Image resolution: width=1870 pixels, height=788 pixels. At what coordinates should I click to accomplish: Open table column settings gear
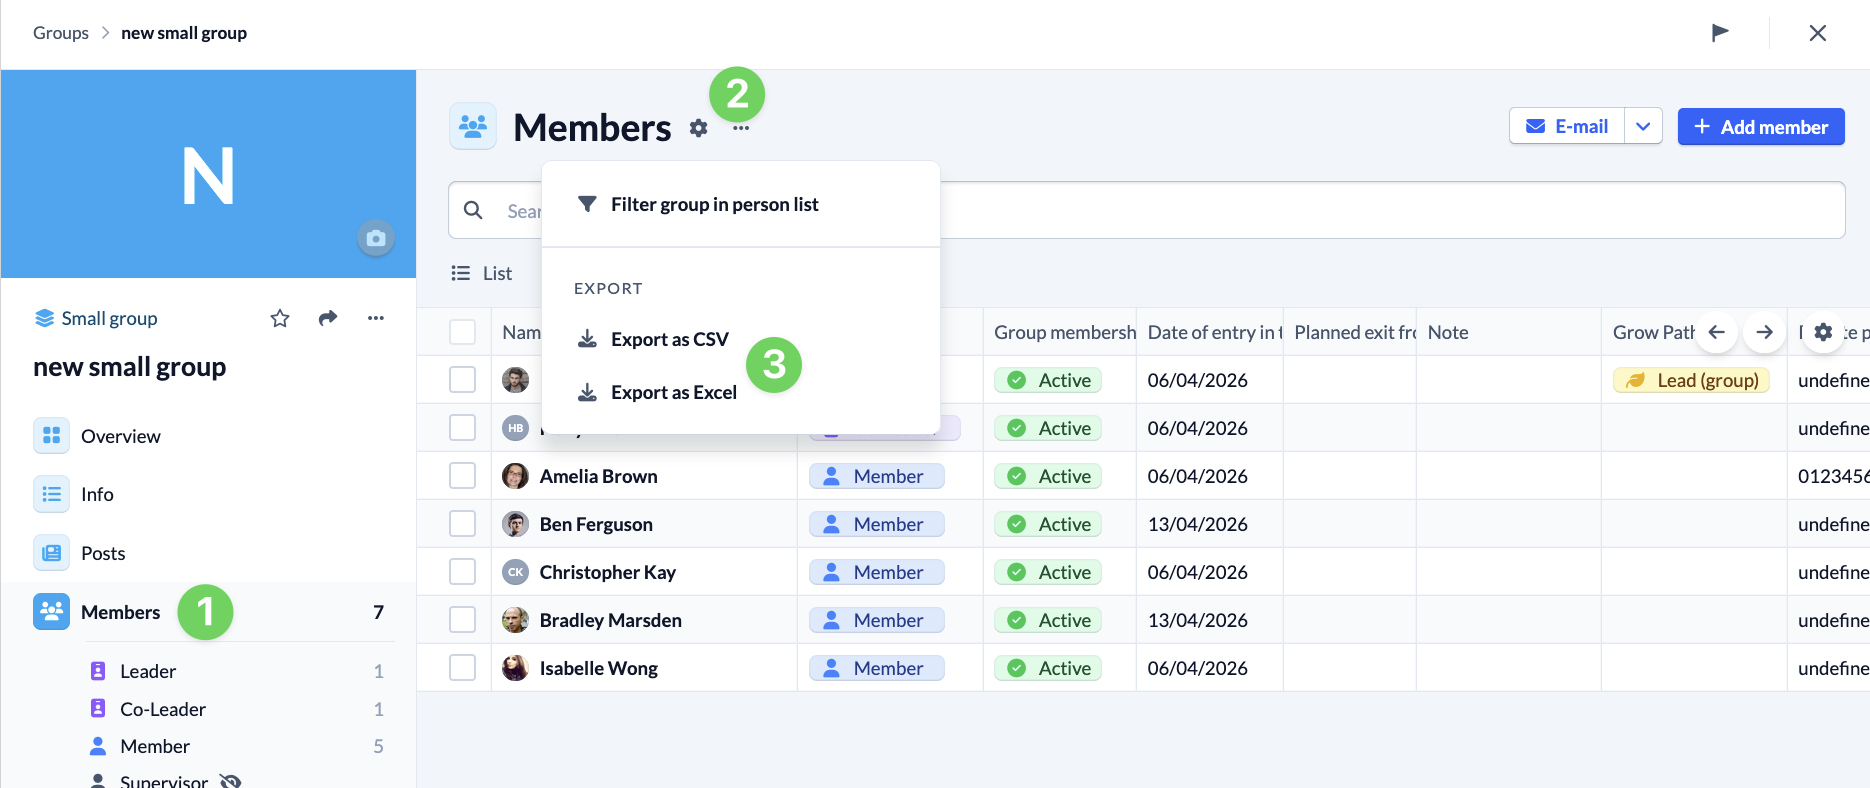(1823, 332)
